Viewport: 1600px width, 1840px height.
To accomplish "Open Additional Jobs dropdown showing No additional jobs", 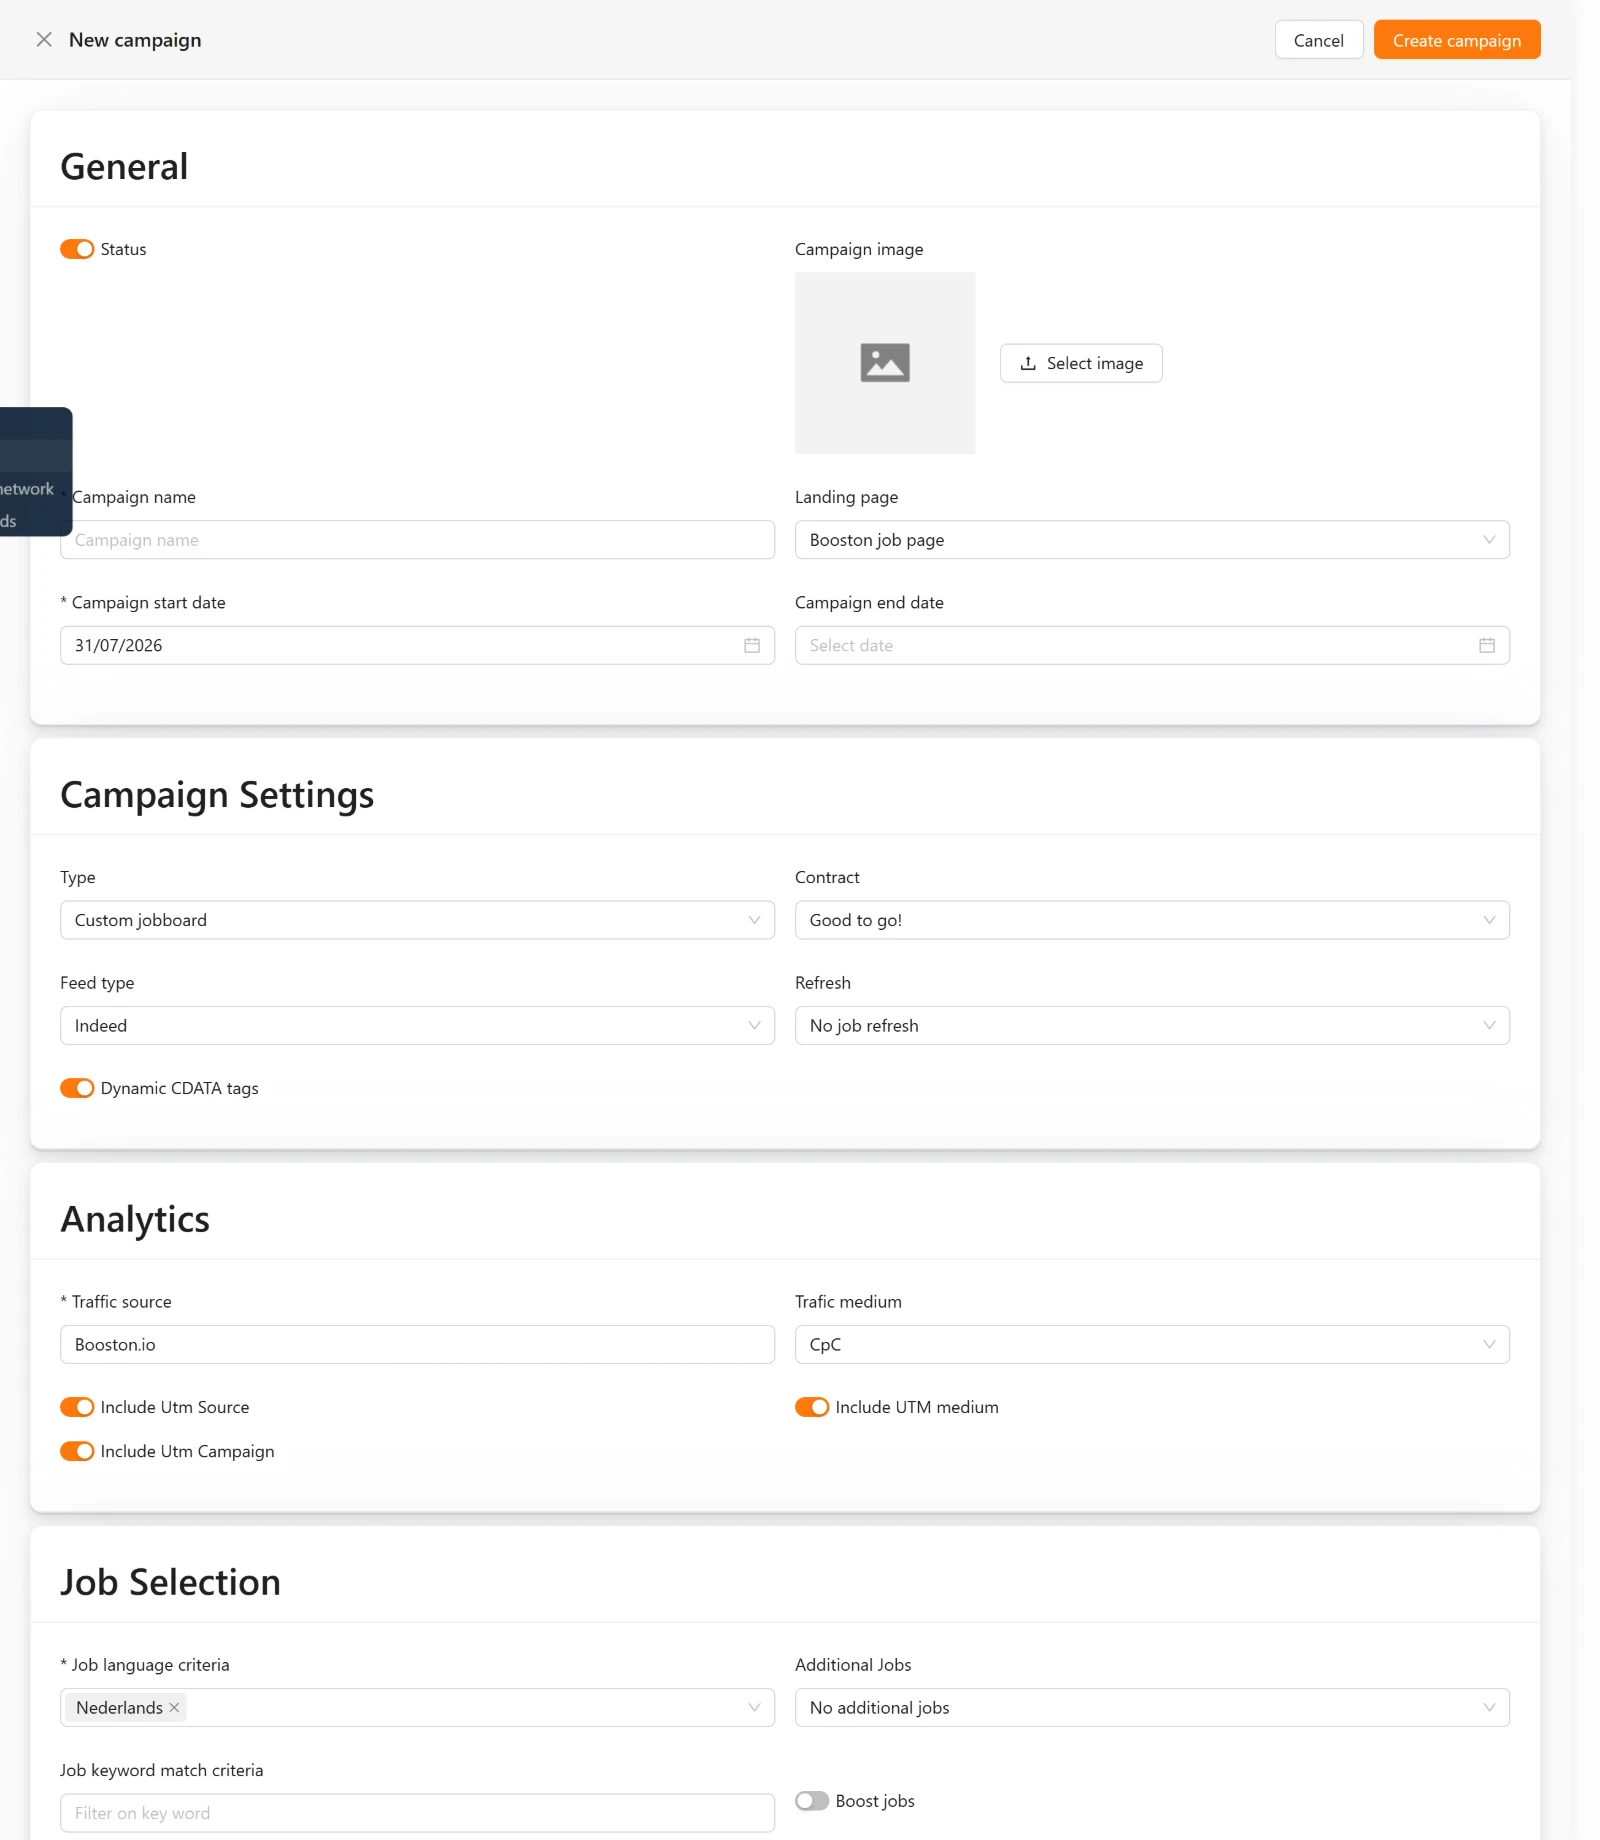I will (x=1152, y=1708).
